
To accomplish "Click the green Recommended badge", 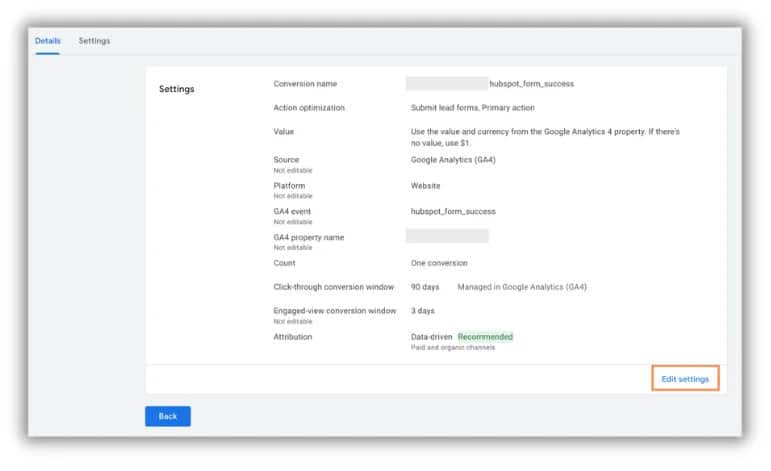I will tap(485, 337).
